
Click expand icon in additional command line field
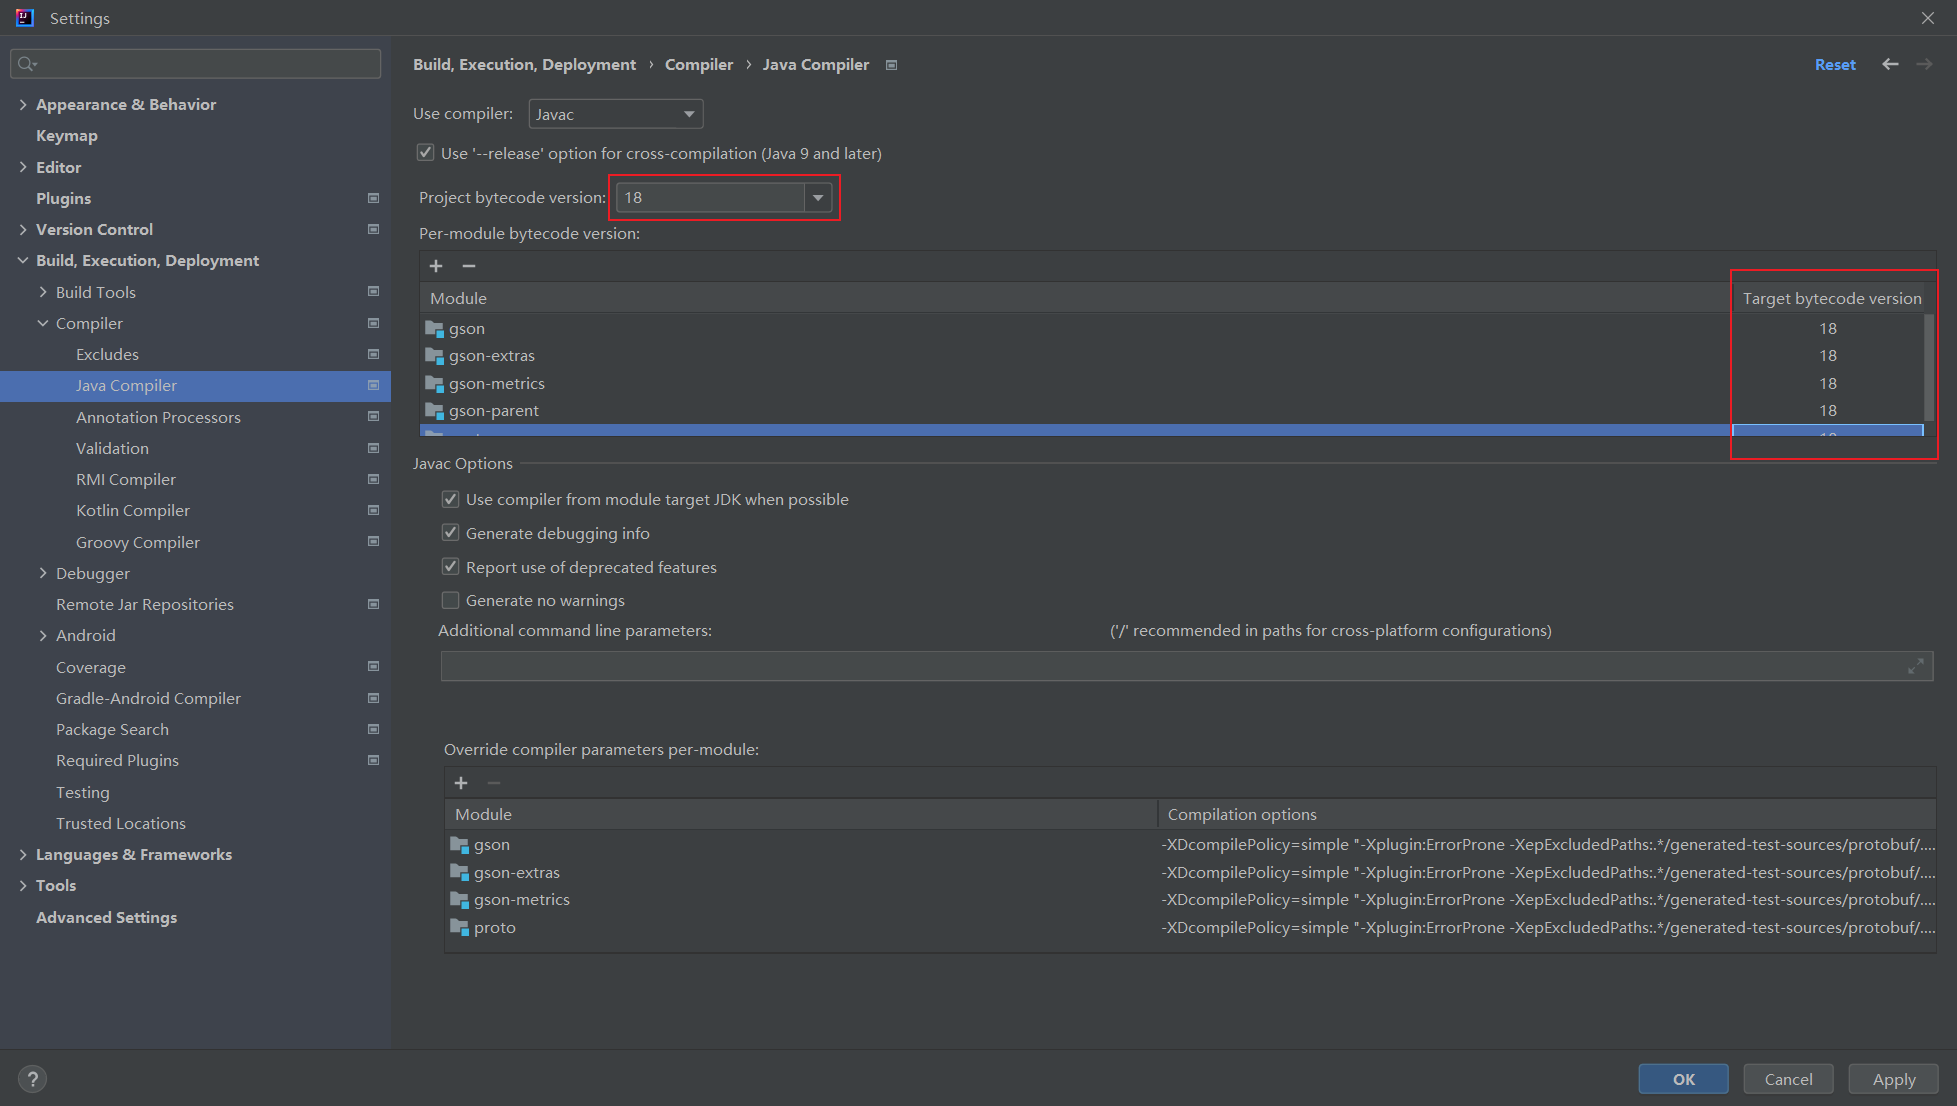tap(1915, 666)
